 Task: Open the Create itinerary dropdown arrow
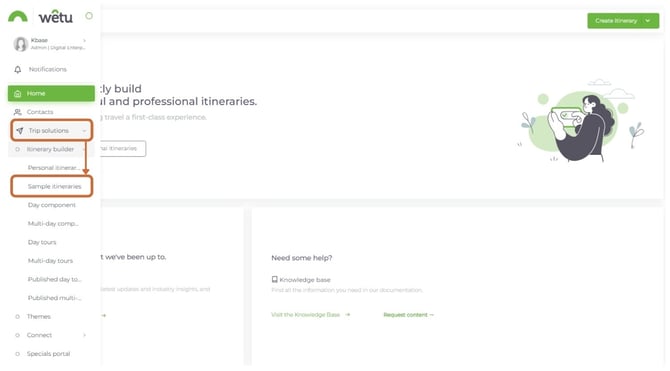pos(648,21)
